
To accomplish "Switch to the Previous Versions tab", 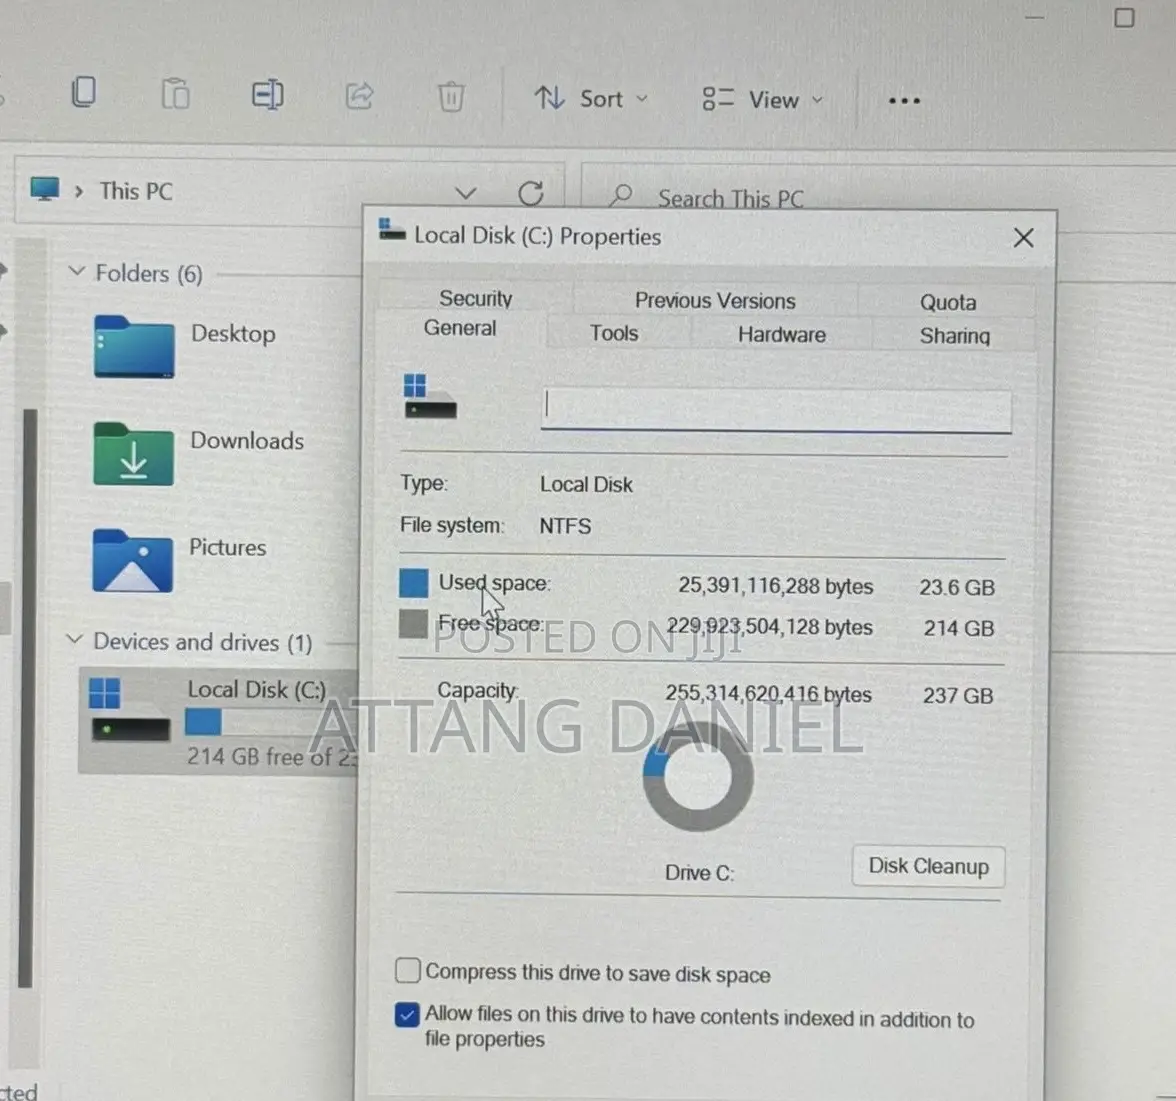I will (716, 301).
